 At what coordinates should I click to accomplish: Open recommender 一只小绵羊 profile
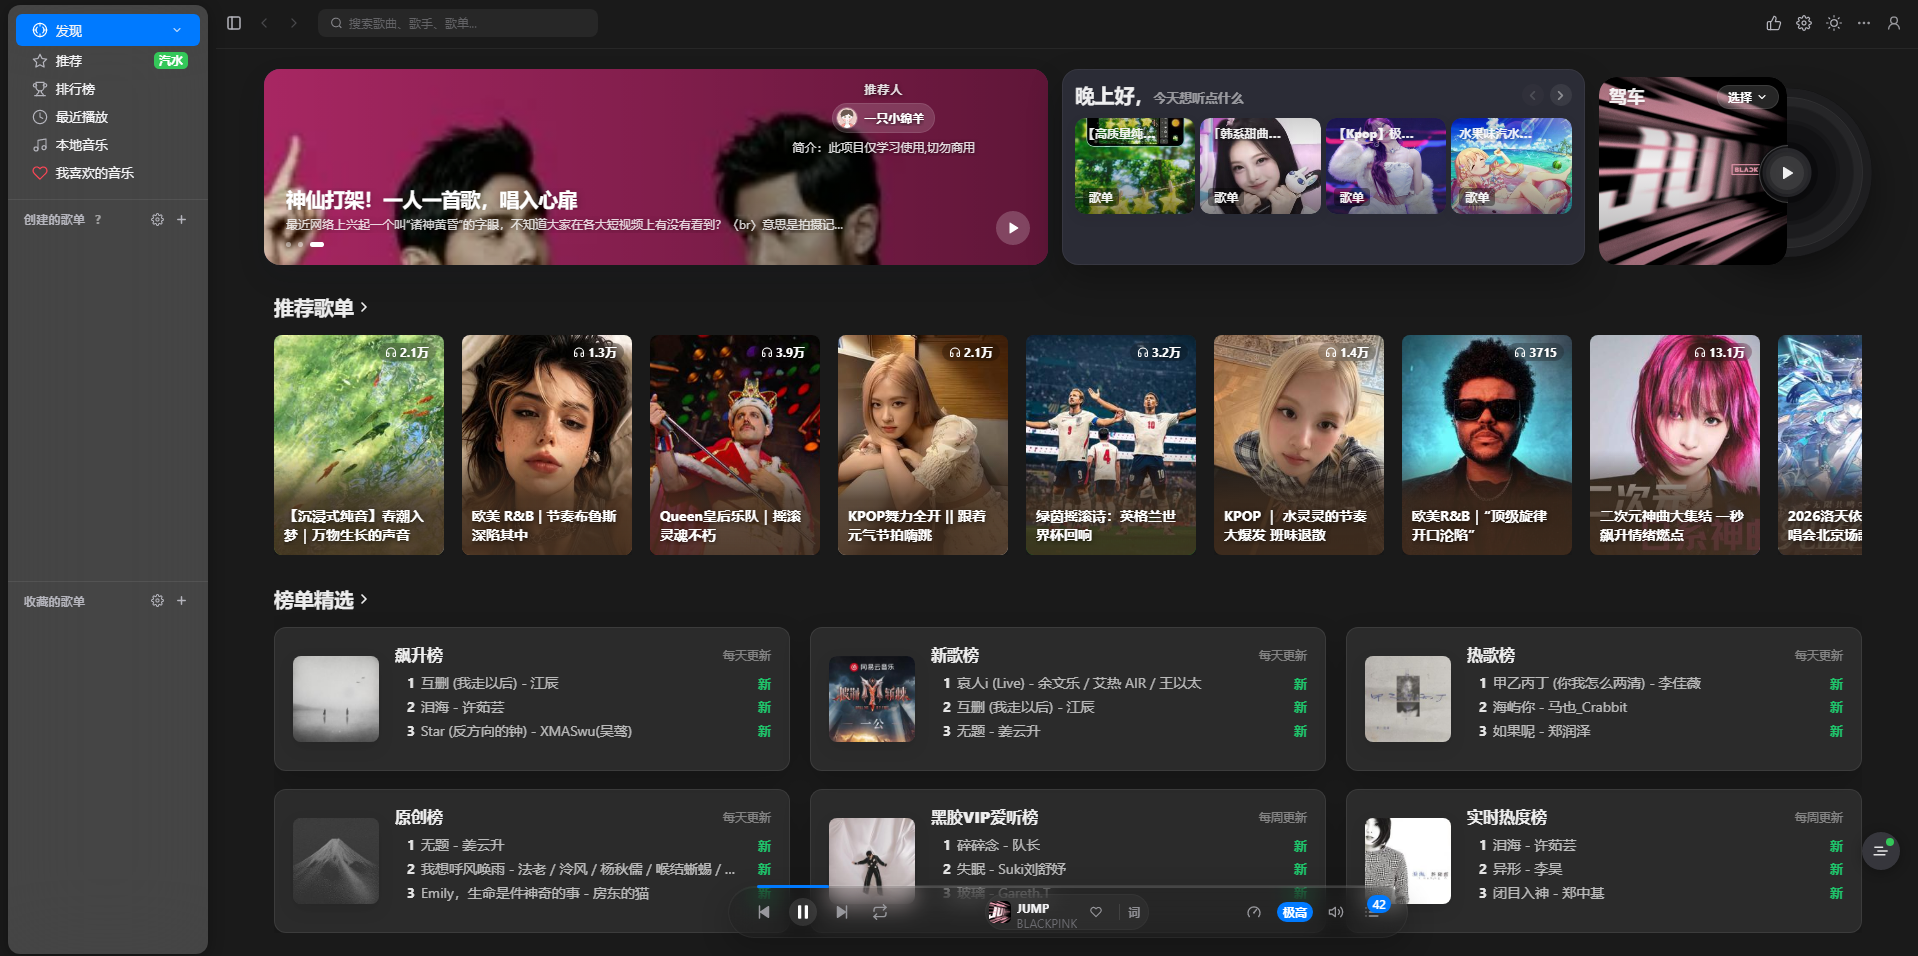(884, 118)
